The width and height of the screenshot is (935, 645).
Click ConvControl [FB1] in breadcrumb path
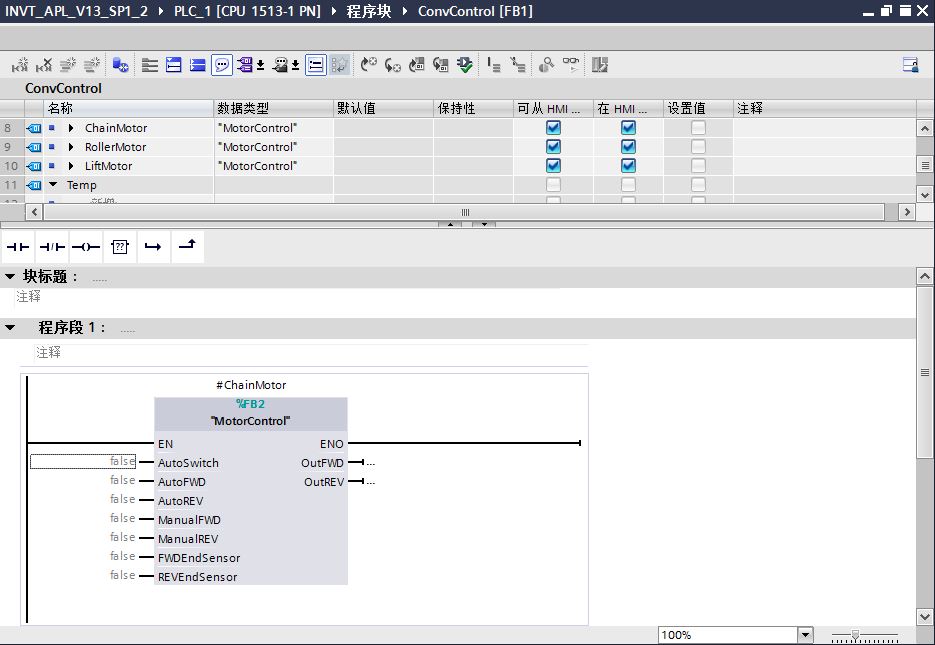(x=475, y=11)
